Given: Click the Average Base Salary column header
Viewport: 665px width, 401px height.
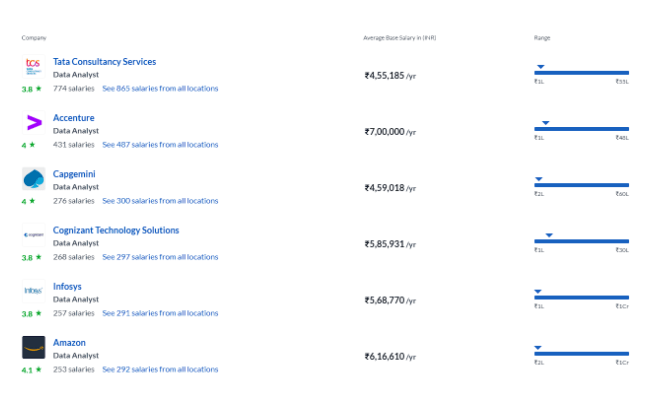Looking at the screenshot, I should [x=399, y=38].
